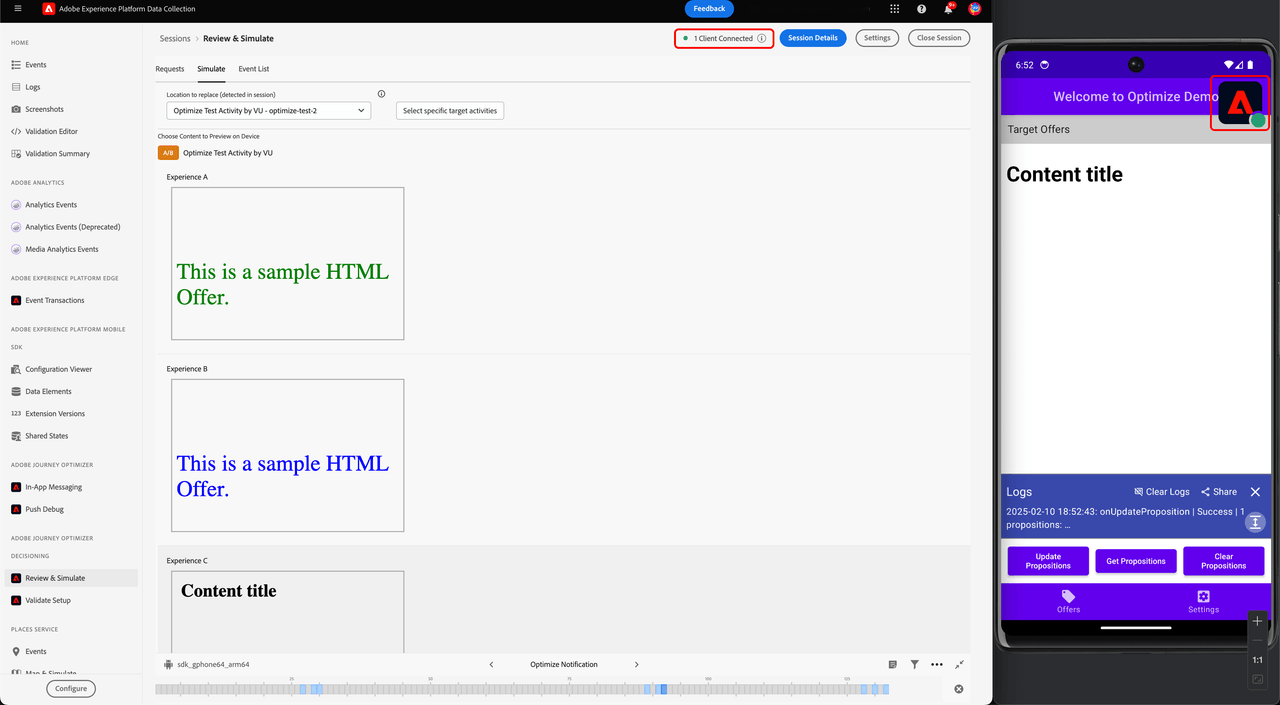Screen dimensions: 1280x705
Task: Open the hamburger menu in top bar
Action: pos(17,8)
